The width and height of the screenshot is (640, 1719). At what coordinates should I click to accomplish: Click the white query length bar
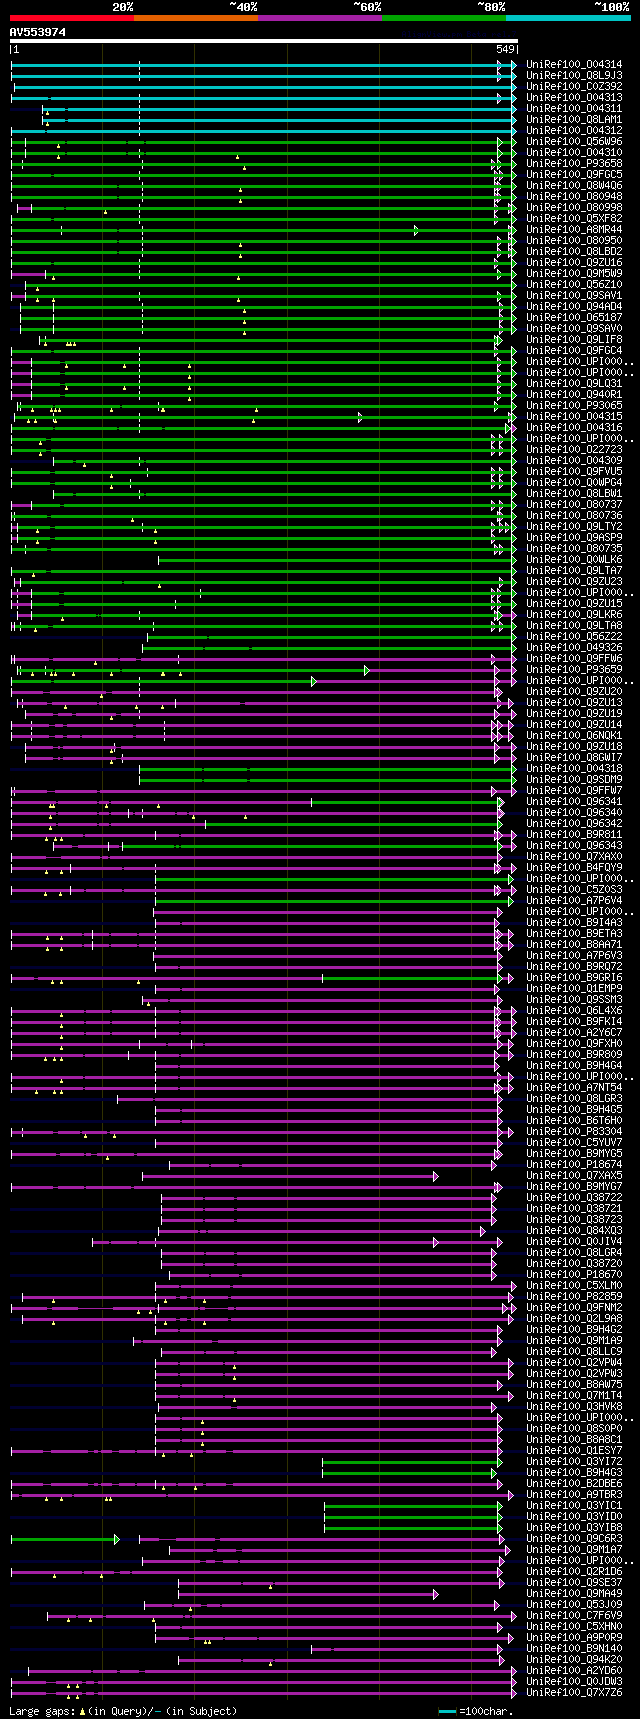pos(264,42)
